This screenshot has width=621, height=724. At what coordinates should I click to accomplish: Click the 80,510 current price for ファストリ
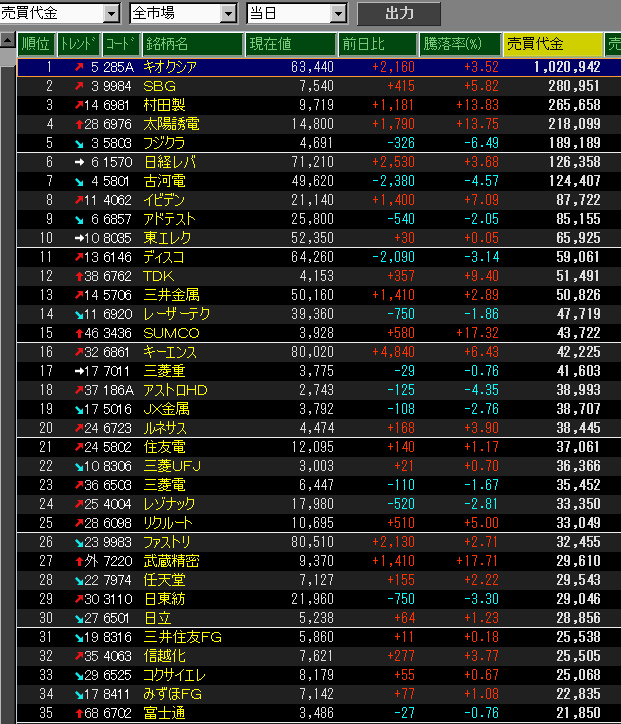pos(313,542)
